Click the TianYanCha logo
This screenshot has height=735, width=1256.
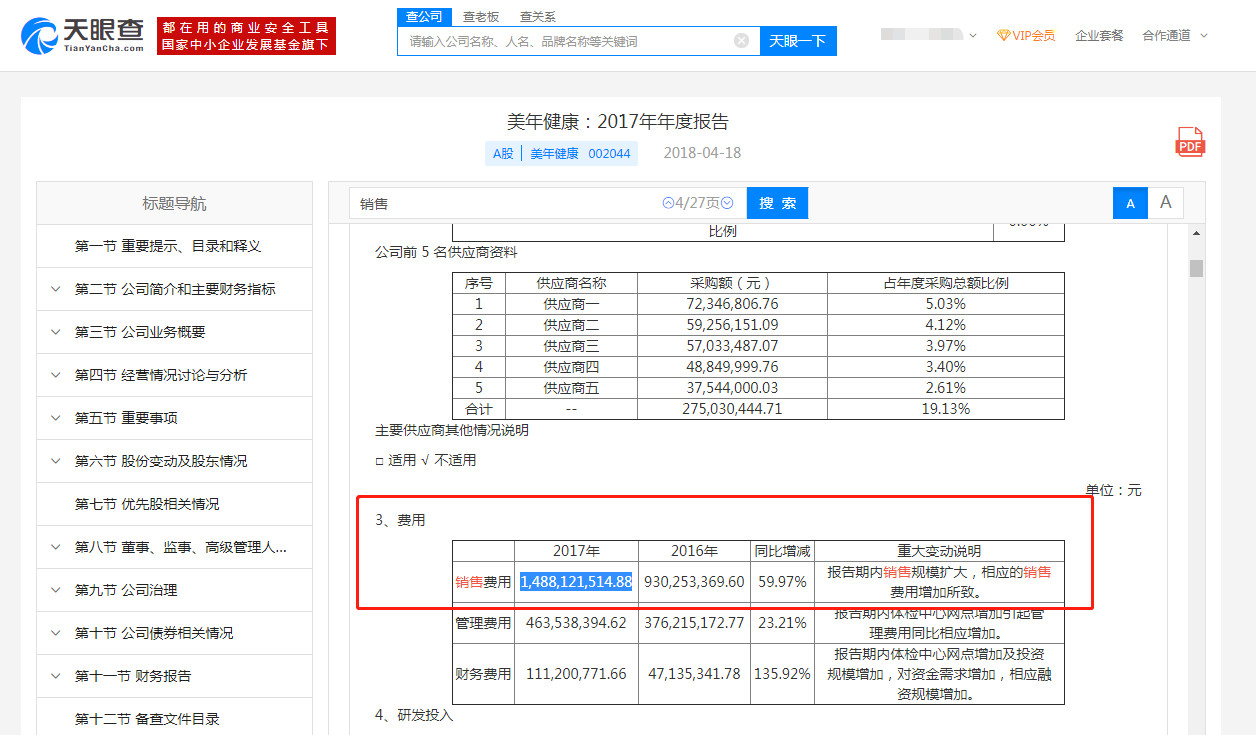[82, 35]
